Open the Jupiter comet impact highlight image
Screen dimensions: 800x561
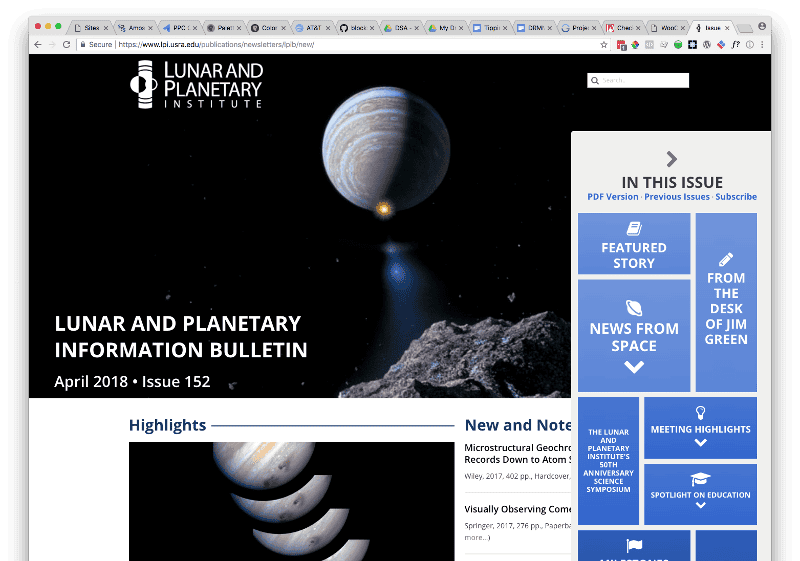[x=291, y=501]
